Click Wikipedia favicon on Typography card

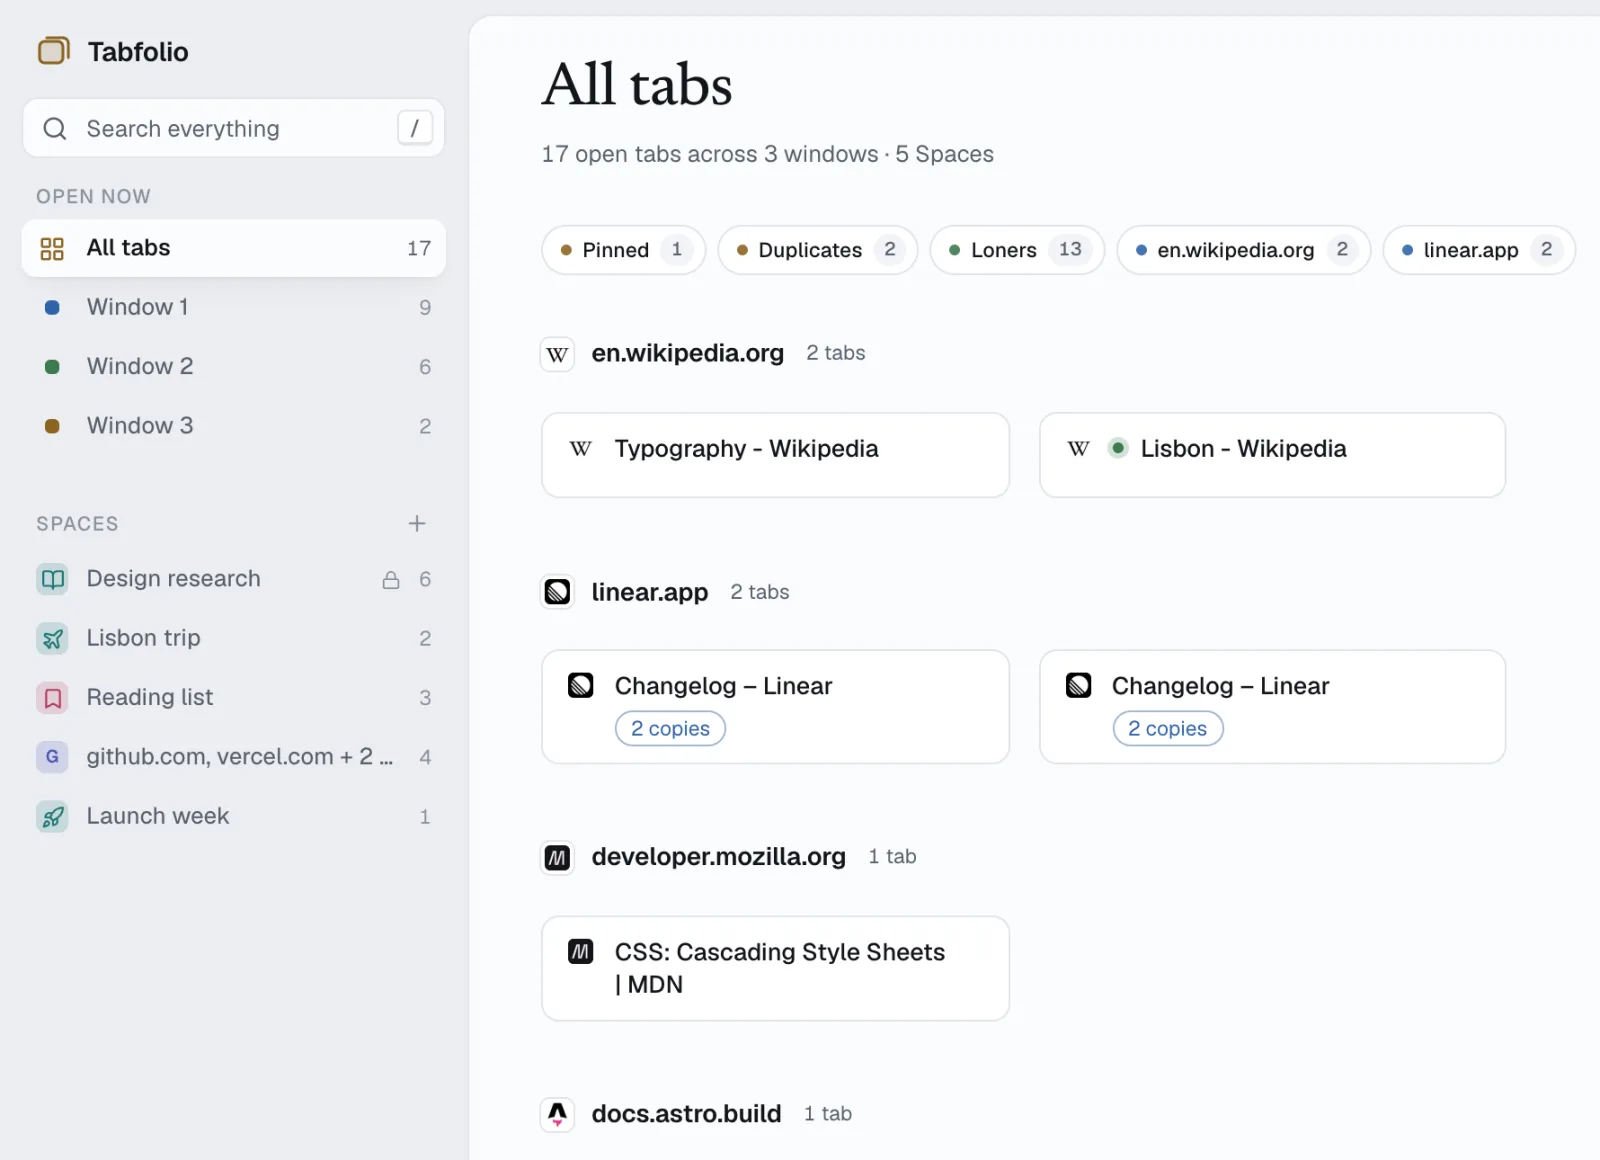point(581,449)
